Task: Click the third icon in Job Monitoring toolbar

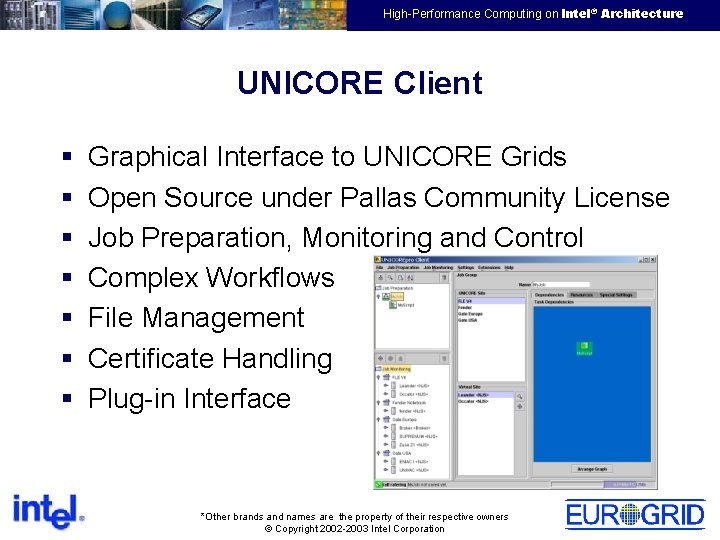Action: 400,358
